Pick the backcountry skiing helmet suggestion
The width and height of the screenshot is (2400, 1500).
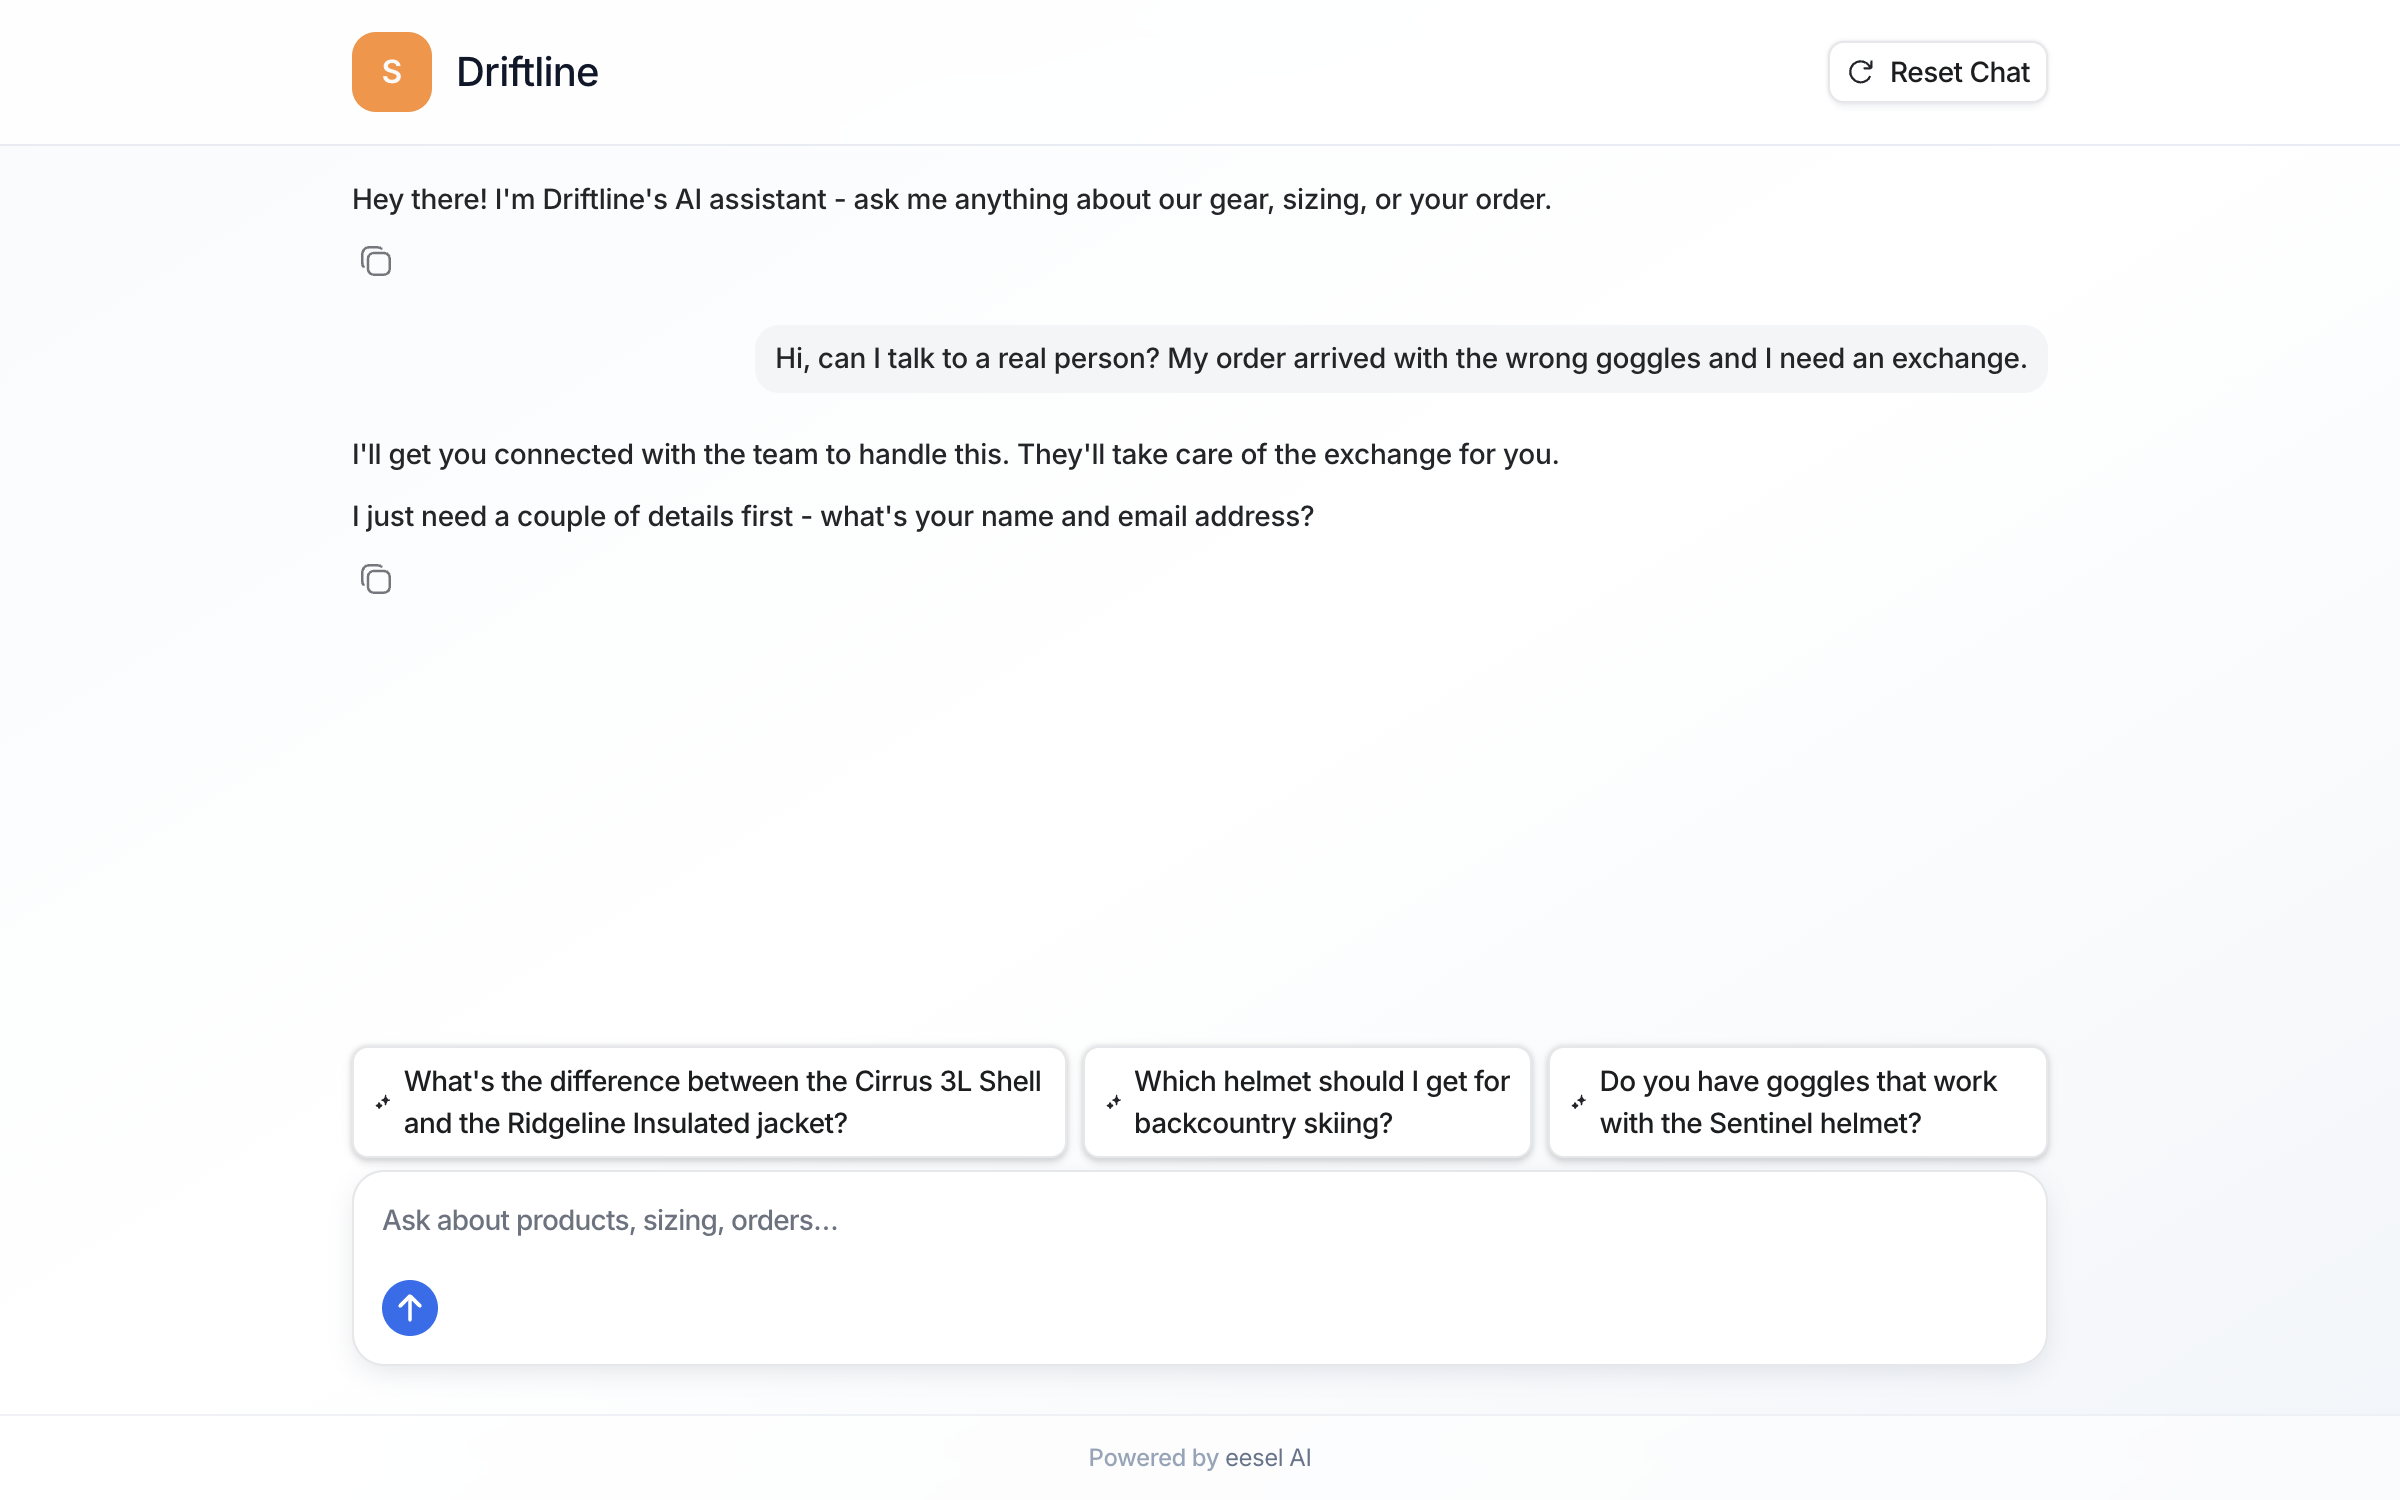pos(1307,1102)
